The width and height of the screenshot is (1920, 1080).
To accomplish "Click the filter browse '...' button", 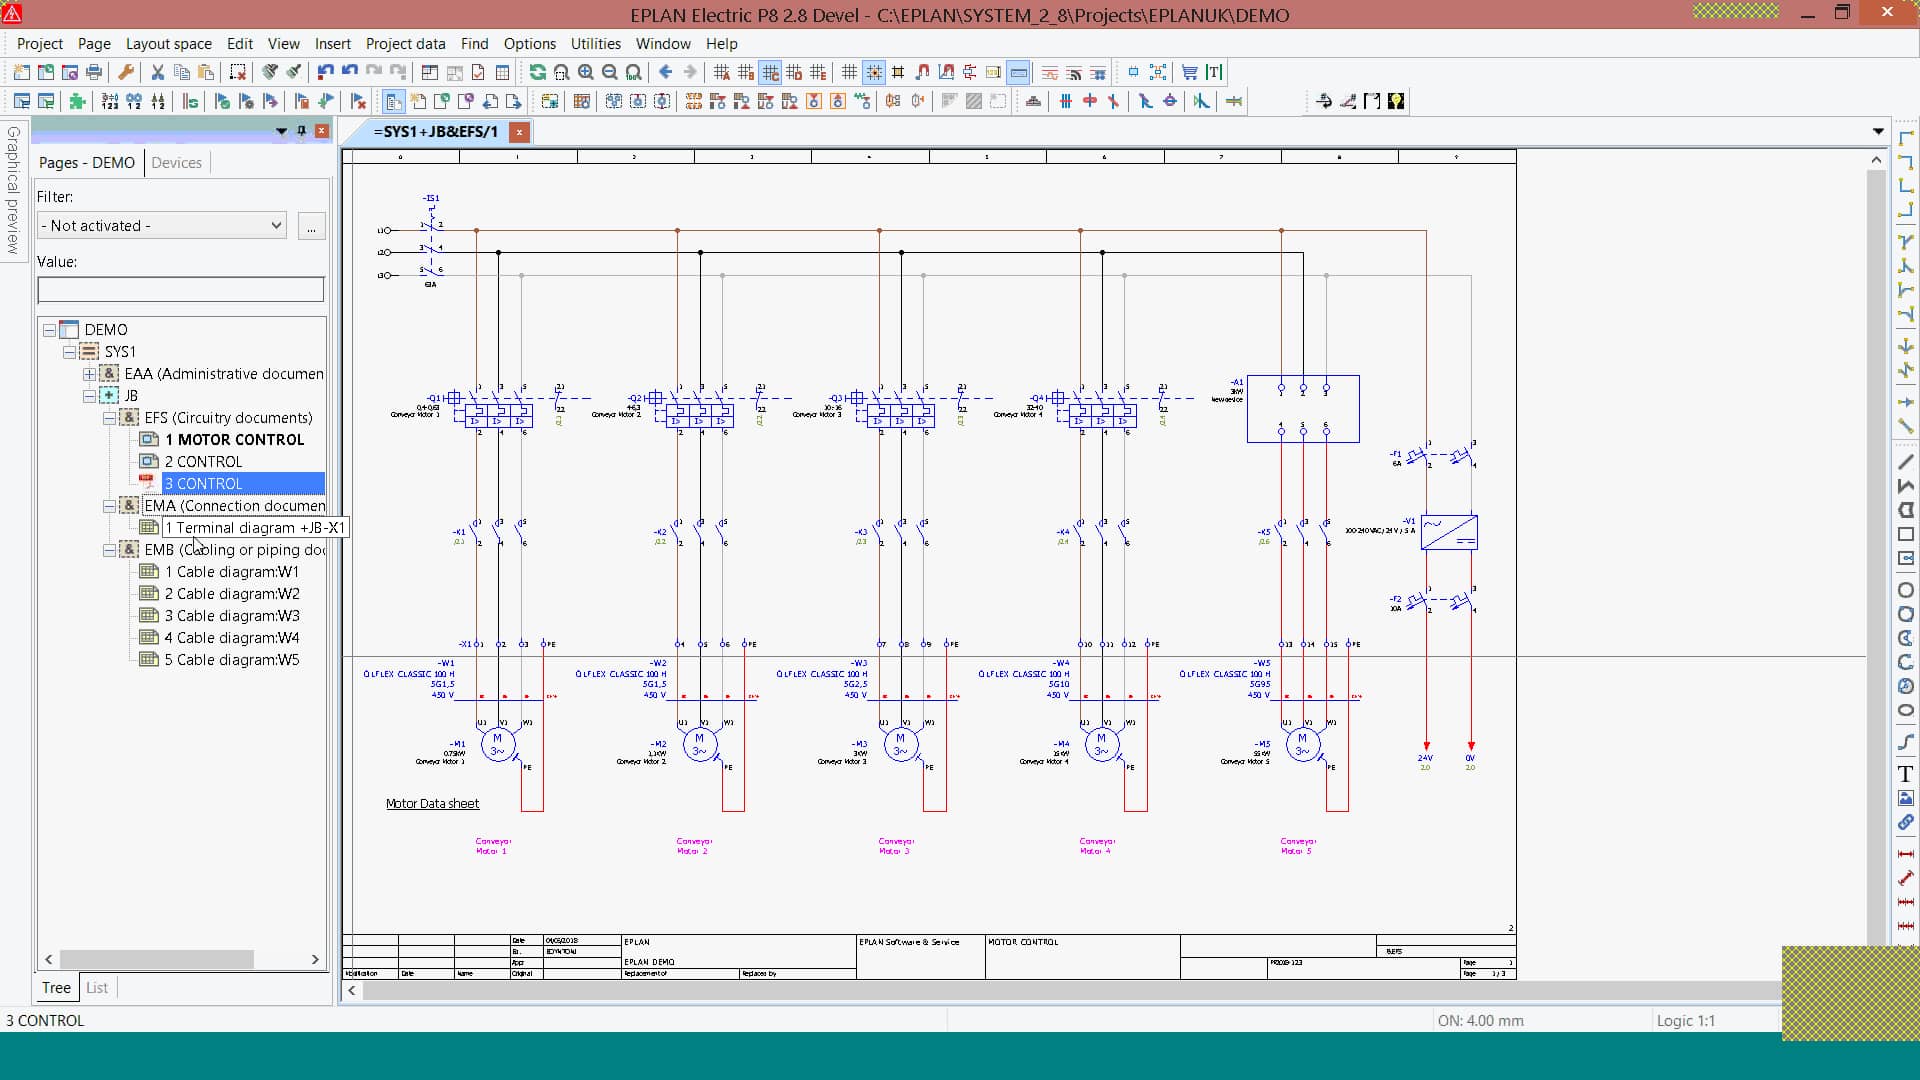I will point(311,225).
